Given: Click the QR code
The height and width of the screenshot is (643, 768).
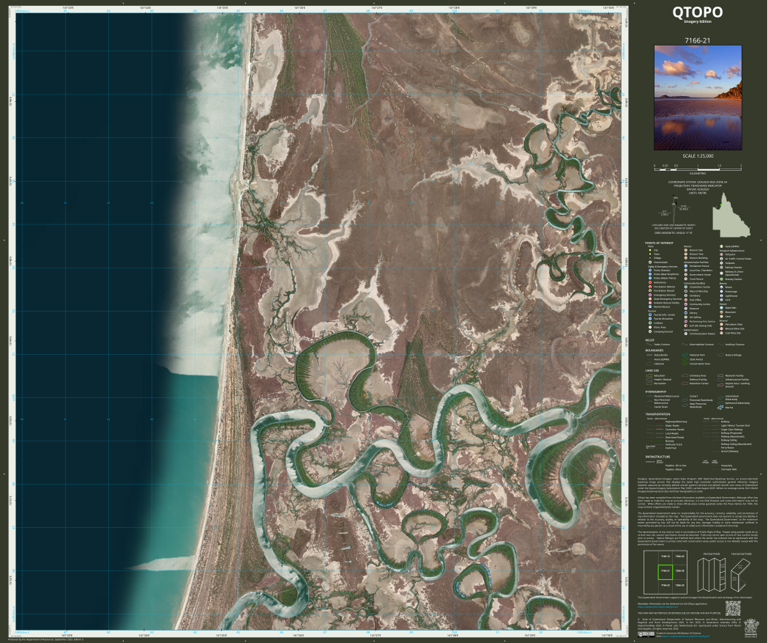Looking at the screenshot, I should (733, 608).
